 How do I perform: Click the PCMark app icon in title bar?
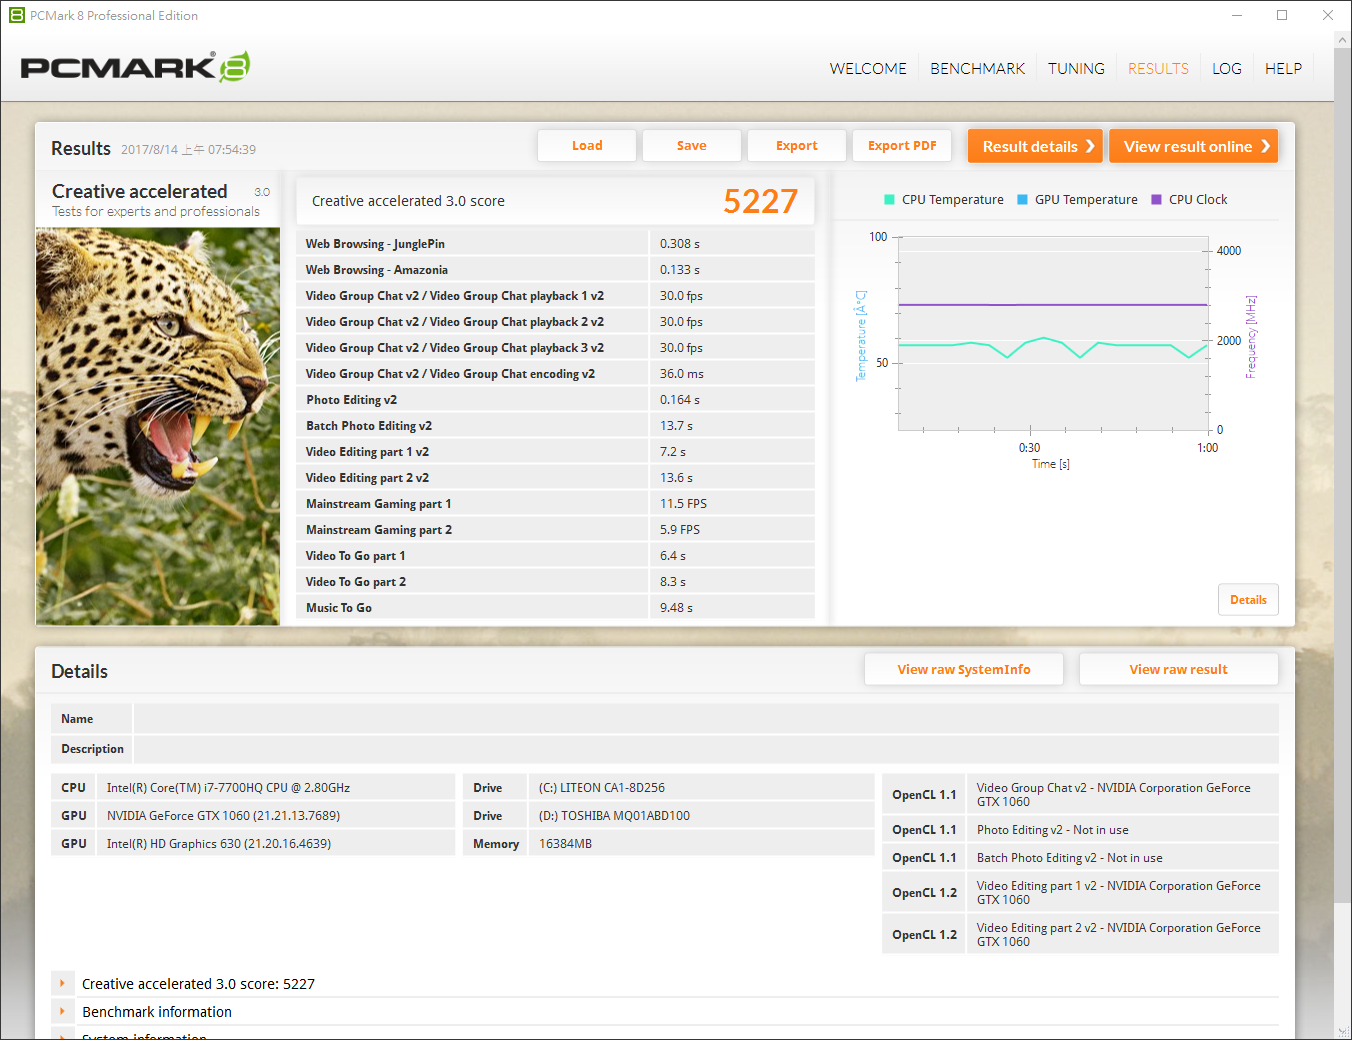tap(16, 15)
